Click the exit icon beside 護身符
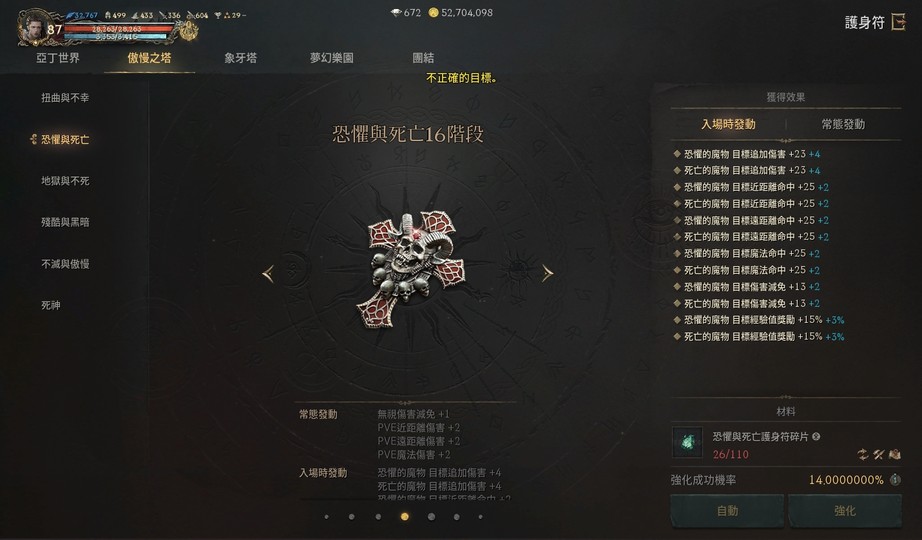The image size is (922, 540). tap(898, 22)
